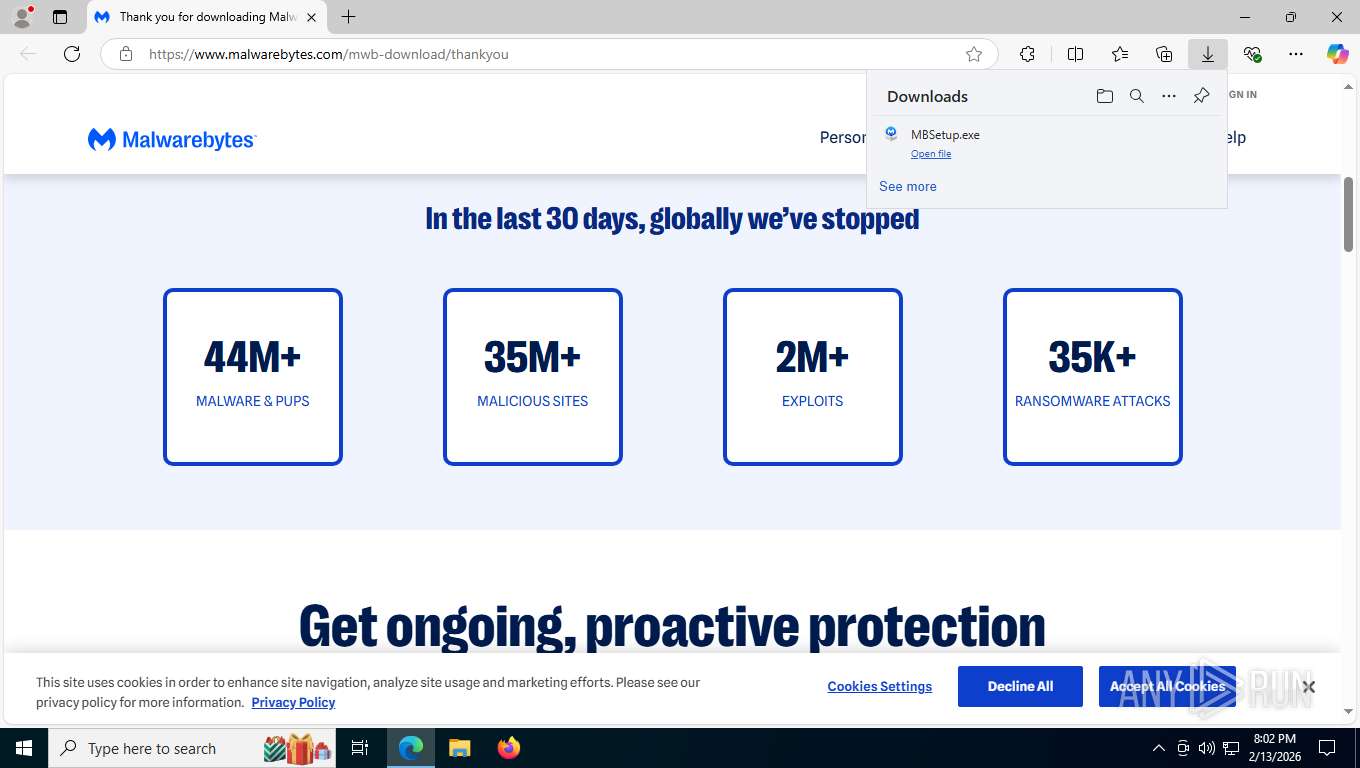Click the page vertical scrollbar thumb
This screenshot has height=768, width=1360.
click(1349, 214)
